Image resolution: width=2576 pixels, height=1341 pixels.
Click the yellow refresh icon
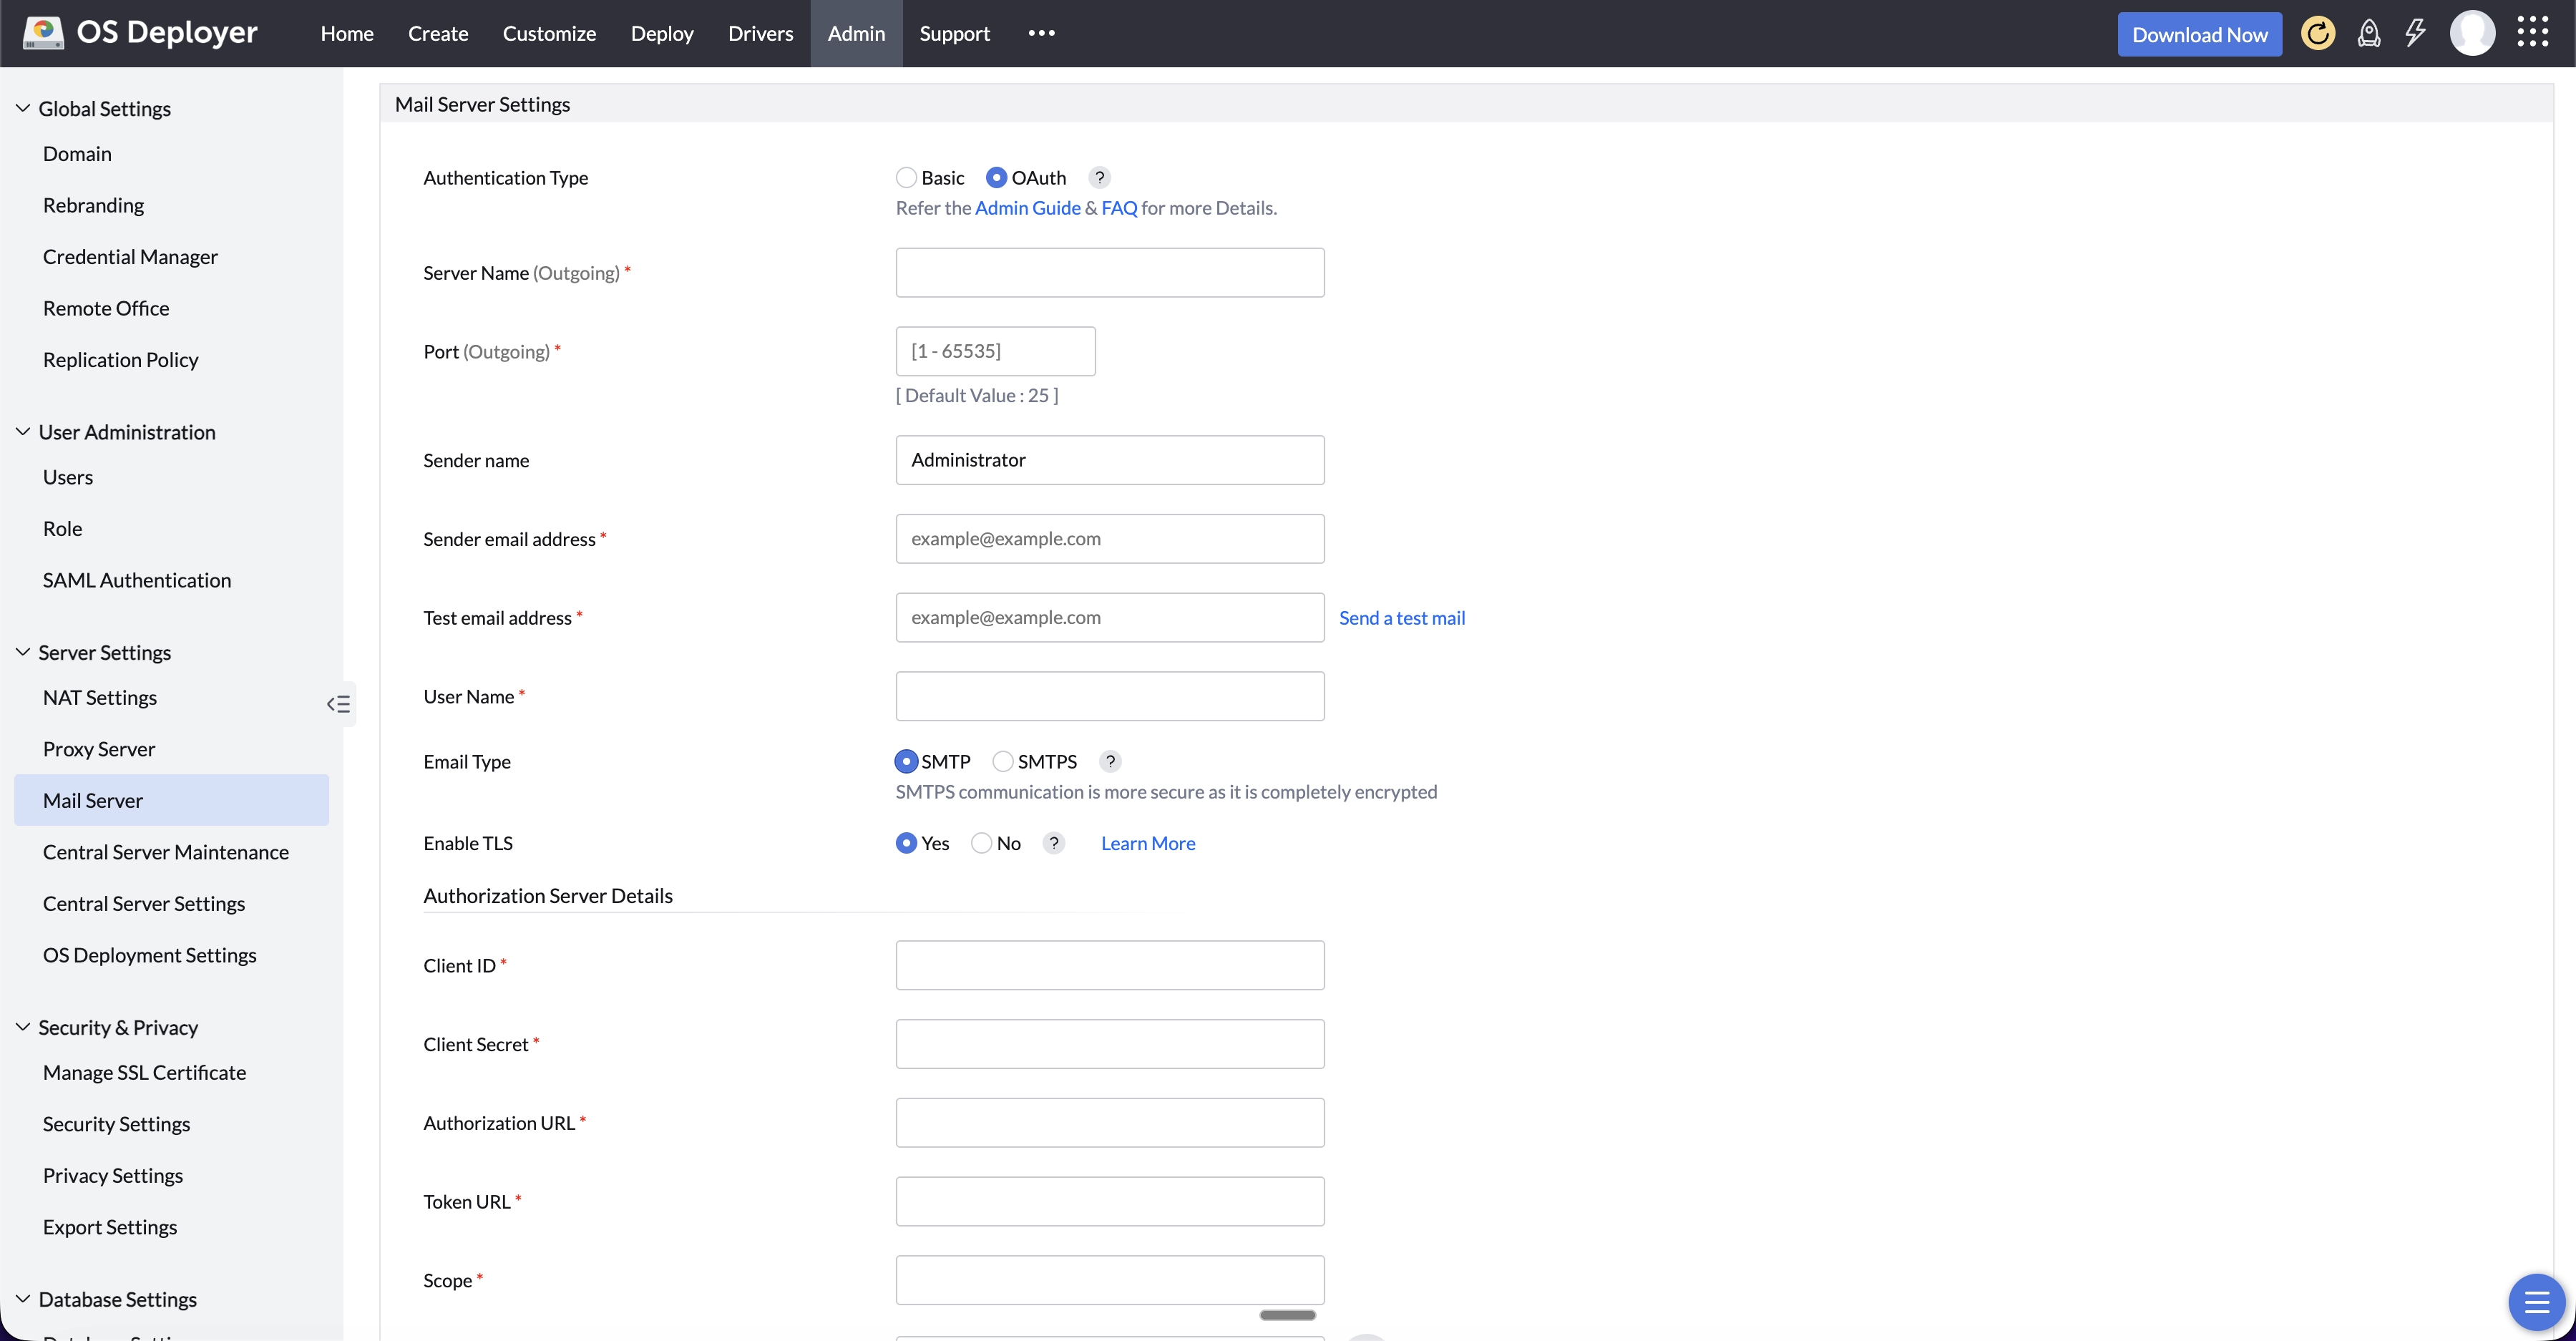click(x=2318, y=33)
